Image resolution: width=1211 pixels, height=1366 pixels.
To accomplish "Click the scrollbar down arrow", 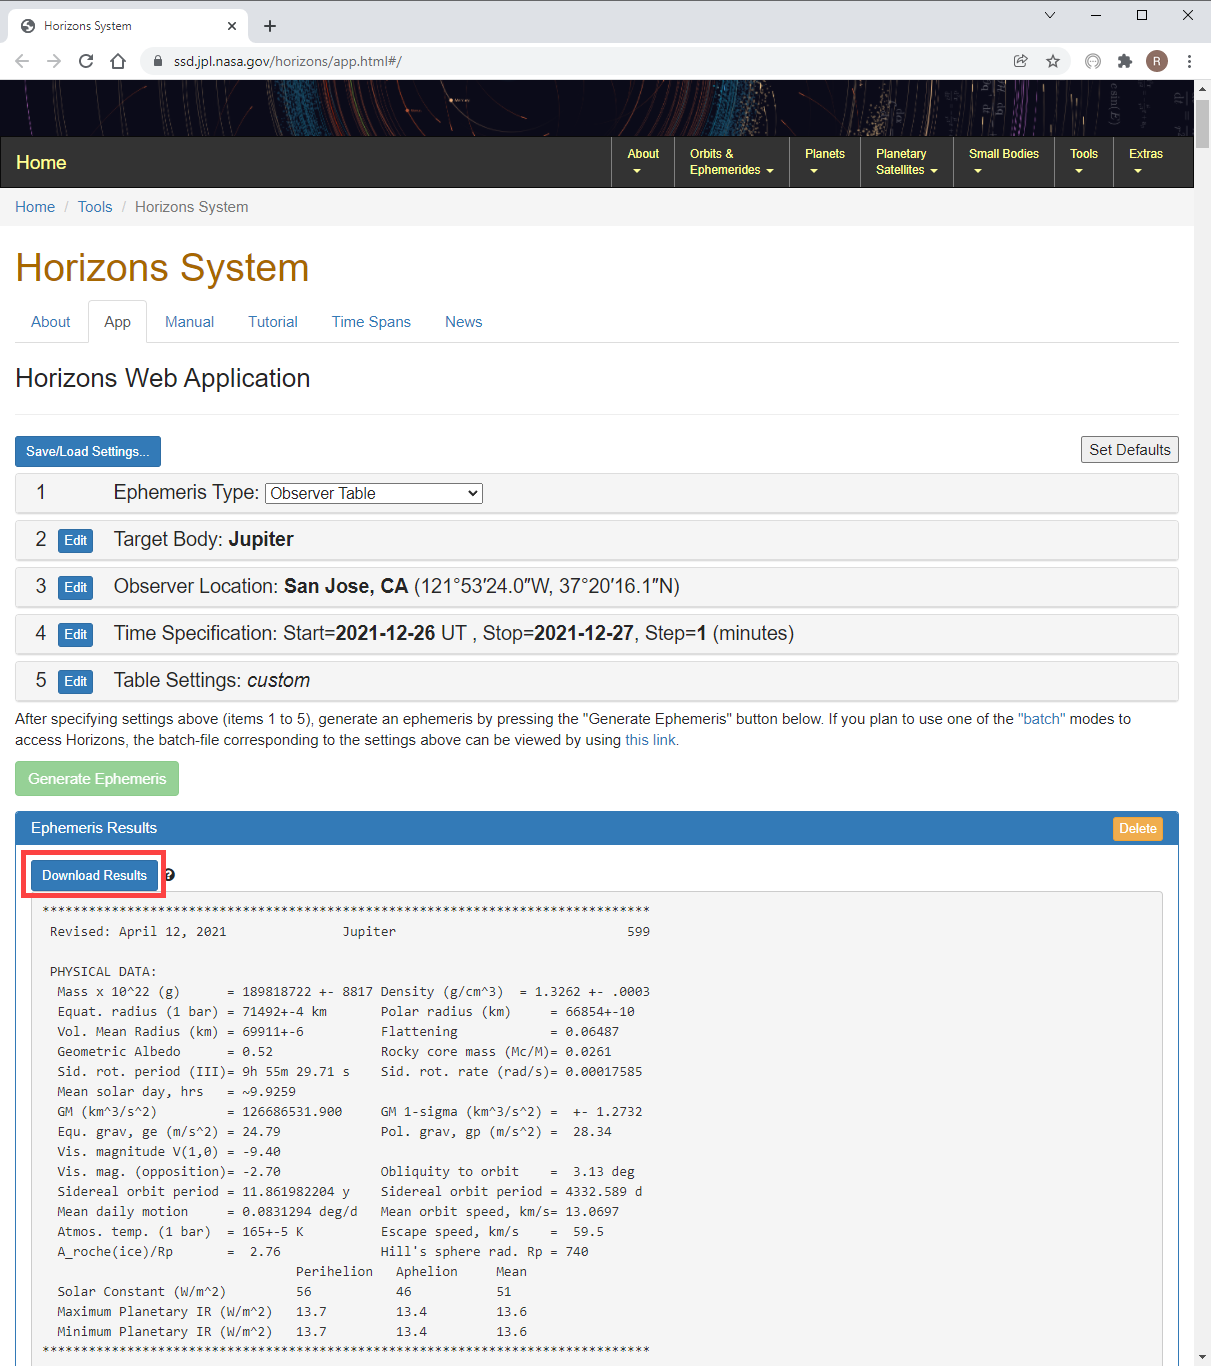I will [x=1203, y=1357].
